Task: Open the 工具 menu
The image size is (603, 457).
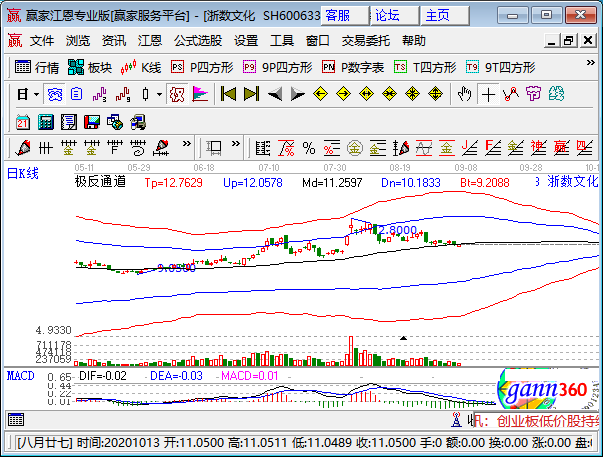Action: click(x=282, y=40)
